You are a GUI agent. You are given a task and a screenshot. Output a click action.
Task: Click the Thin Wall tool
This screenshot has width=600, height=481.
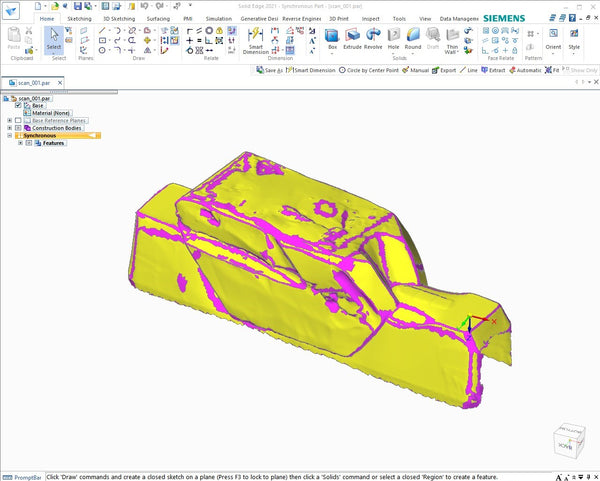(453, 38)
